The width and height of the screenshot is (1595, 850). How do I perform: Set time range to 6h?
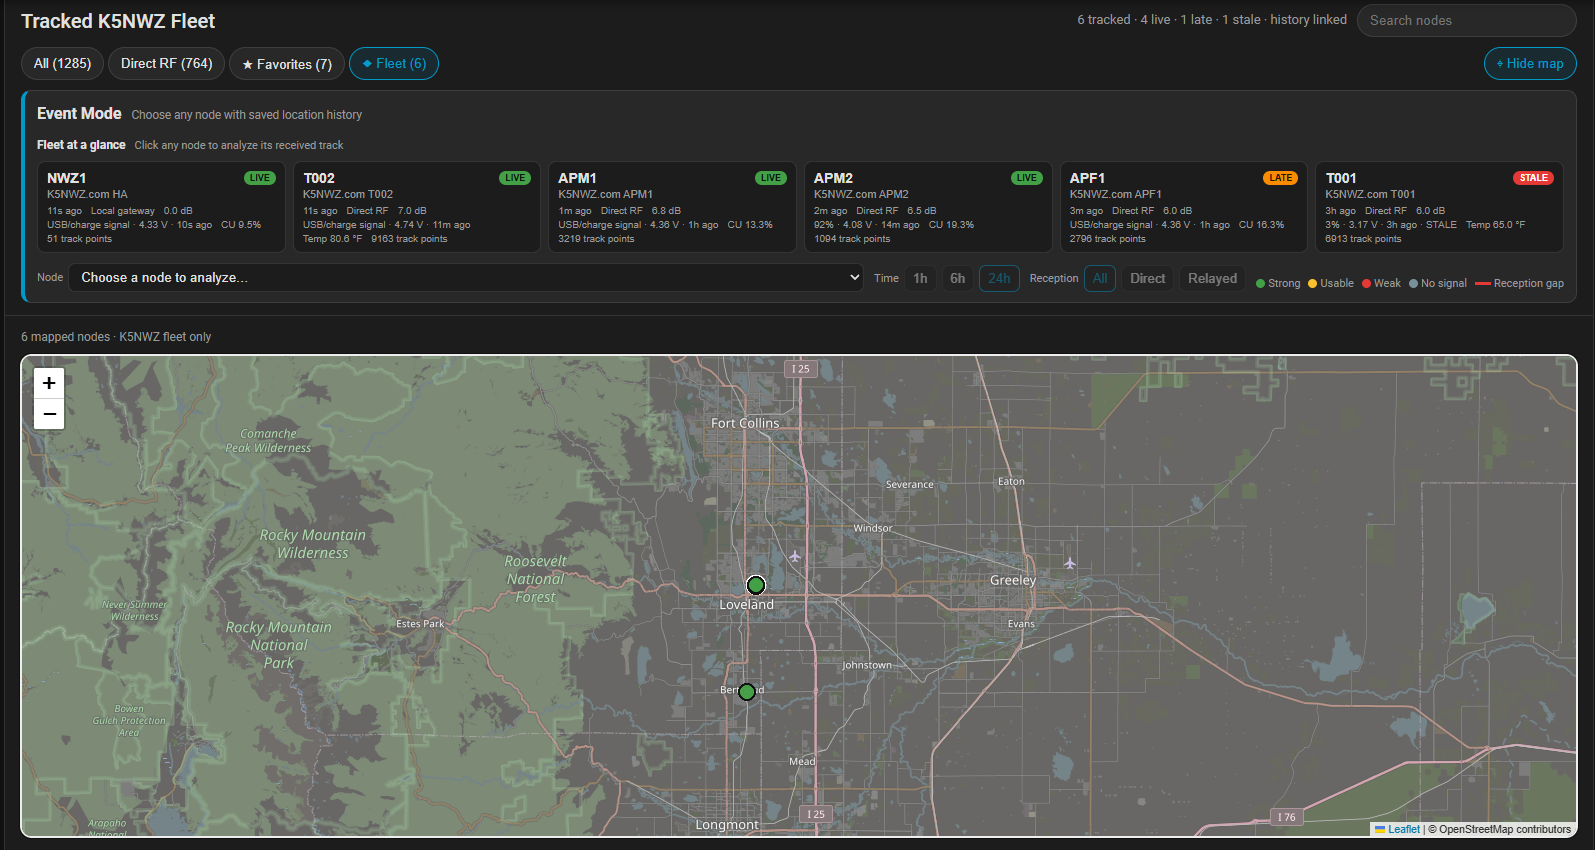[957, 278]
